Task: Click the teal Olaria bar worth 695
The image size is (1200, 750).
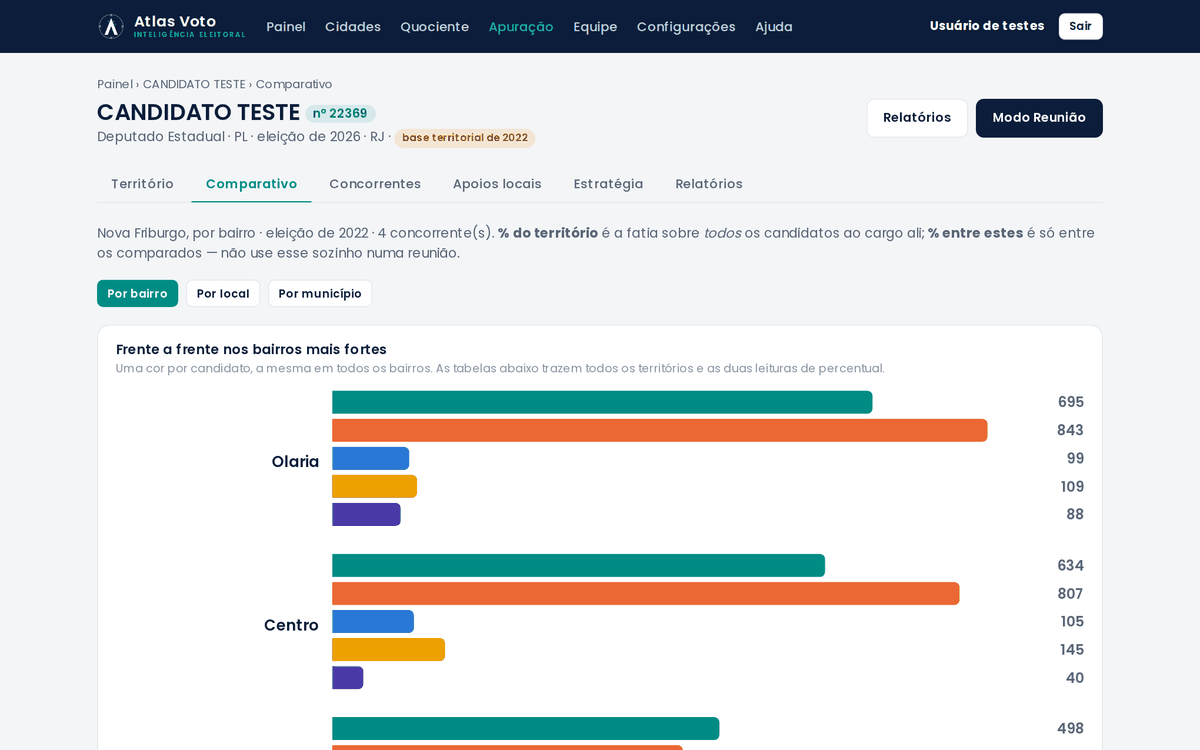Action: point(602,402)
